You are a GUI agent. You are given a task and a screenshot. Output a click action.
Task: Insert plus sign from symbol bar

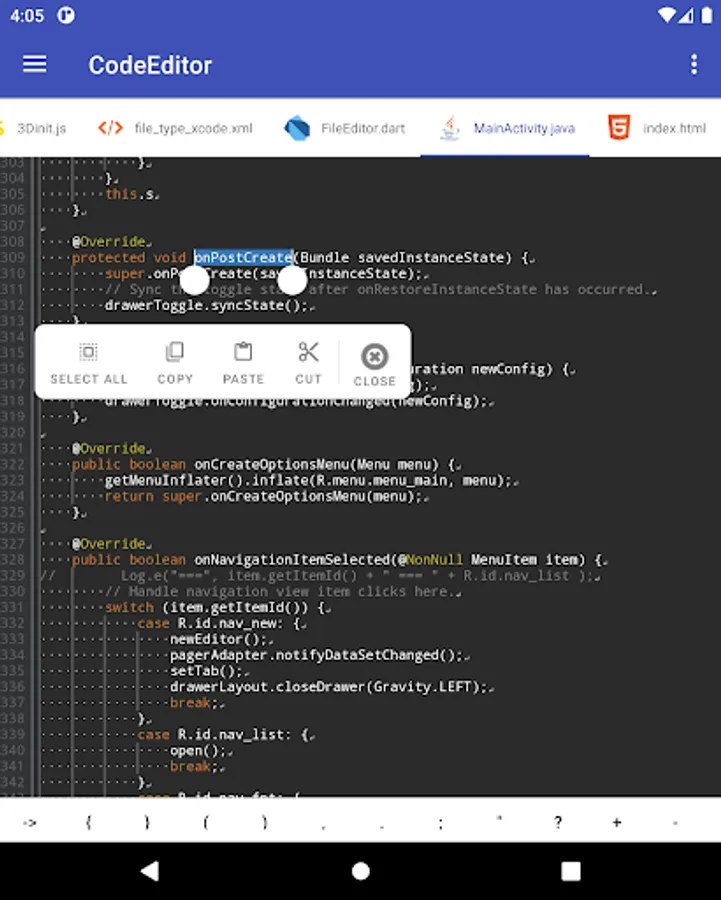point(617,823)
